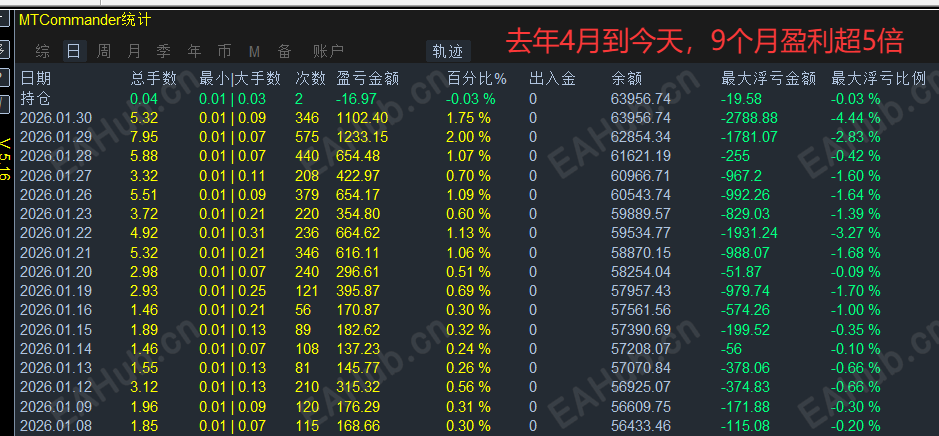Click the MTCommander统计 panel title
939x436 pixels.
click(85, 20)
